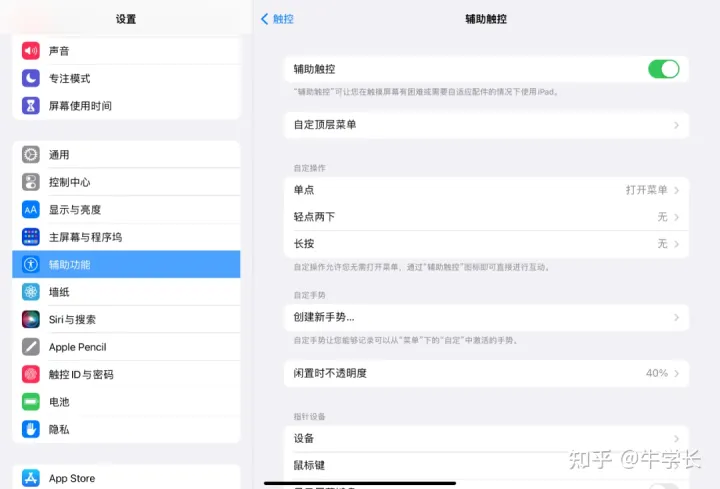Tap the 单点 label
The width and height of the screenshot is (720, 489).
(x=304, y=190)
